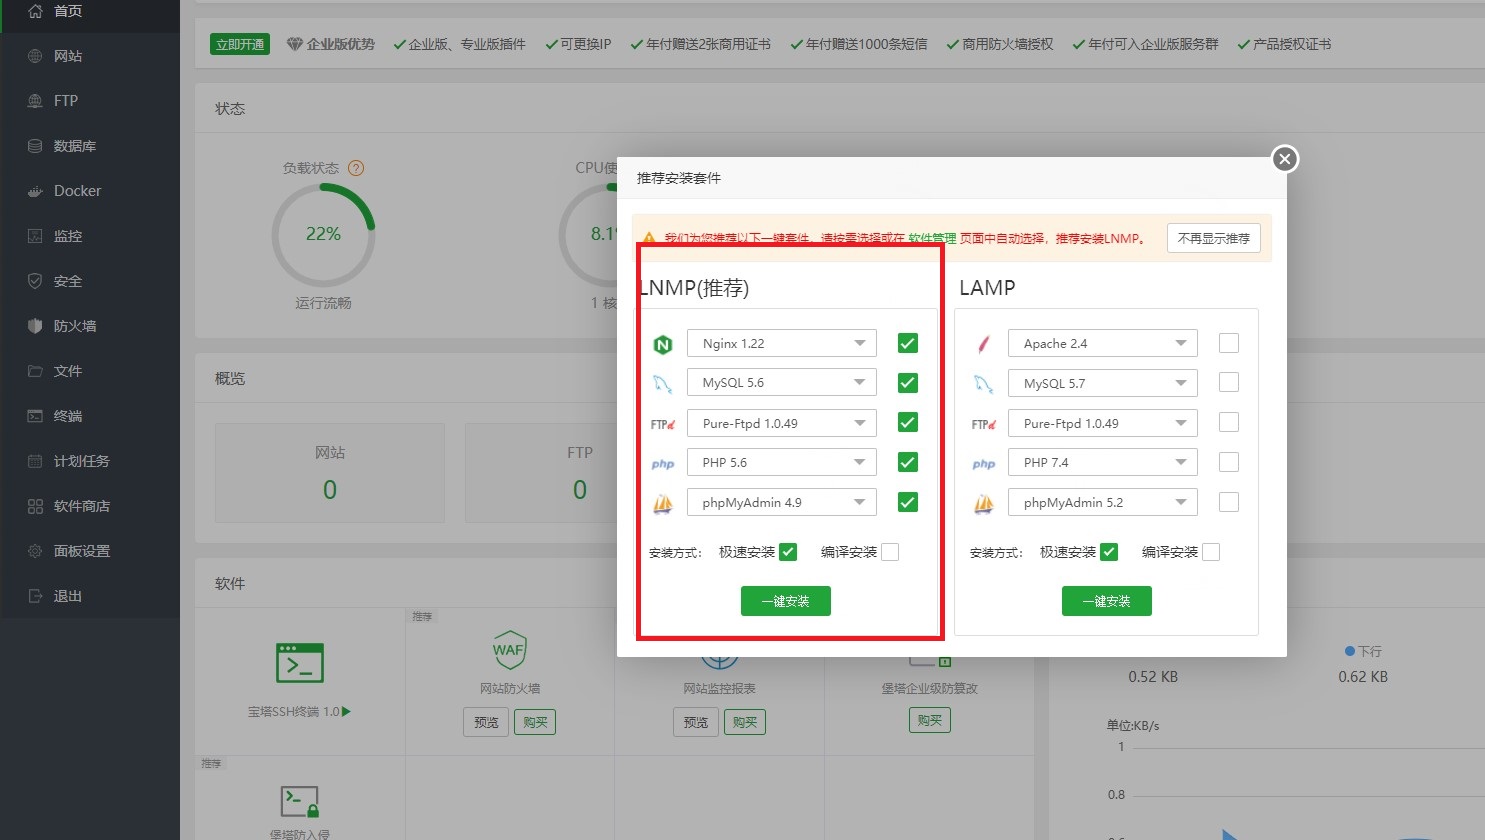Screen dimensions: 1485x840
Task: Click the database icon in sidebar
Action: (x=35, y=146)
